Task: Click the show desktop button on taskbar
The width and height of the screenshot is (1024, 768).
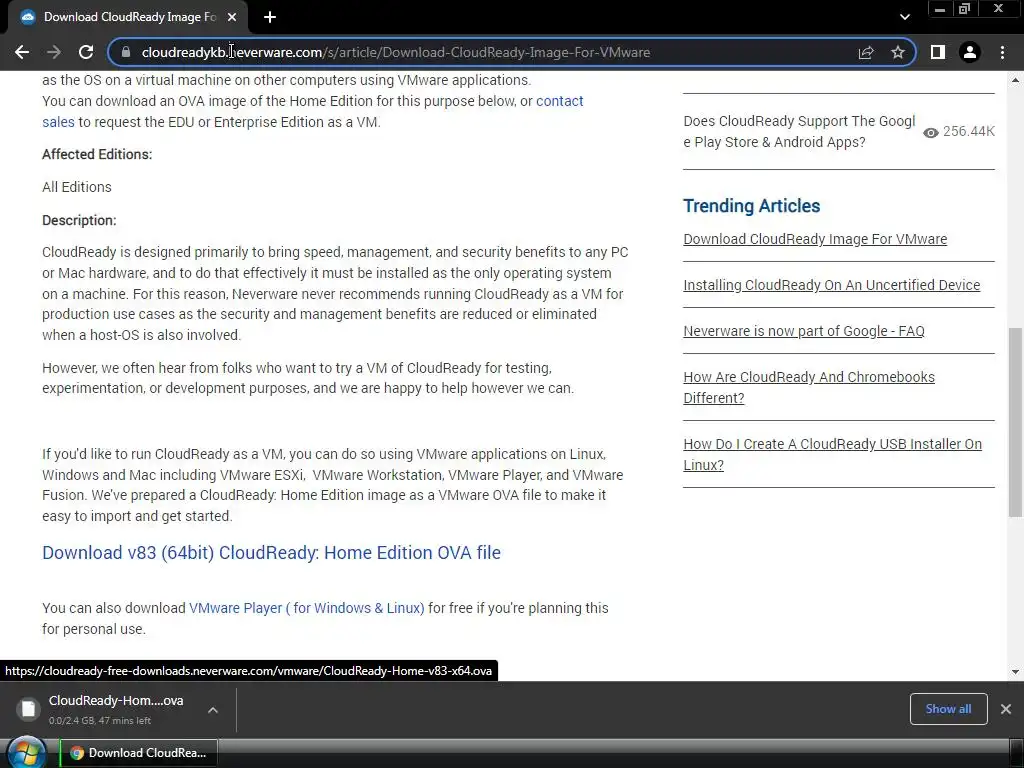Action: [x=1016, y=753]
